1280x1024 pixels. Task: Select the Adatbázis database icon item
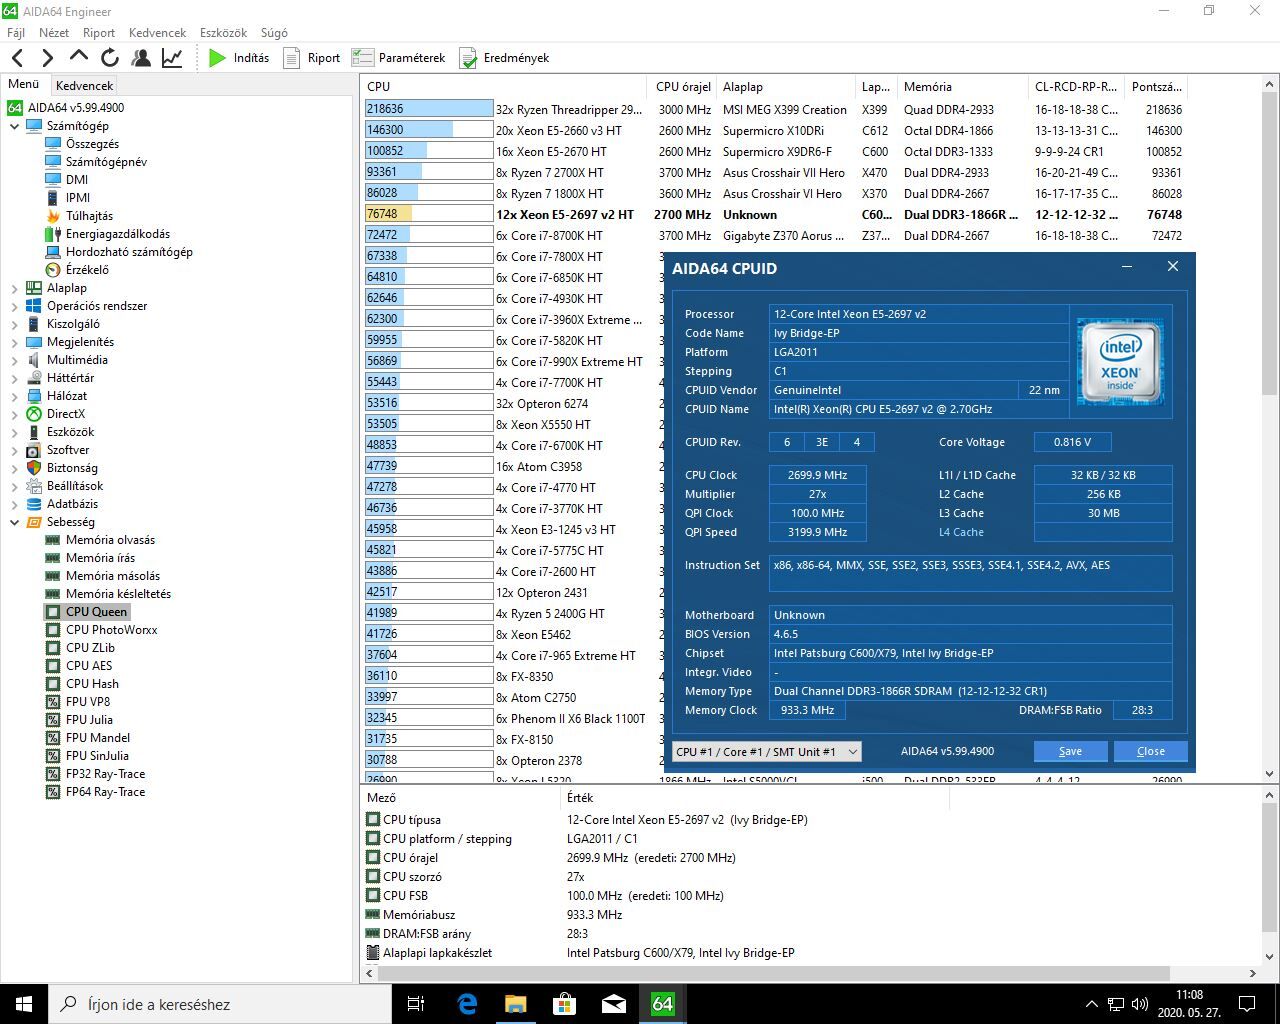pos(34,504)
